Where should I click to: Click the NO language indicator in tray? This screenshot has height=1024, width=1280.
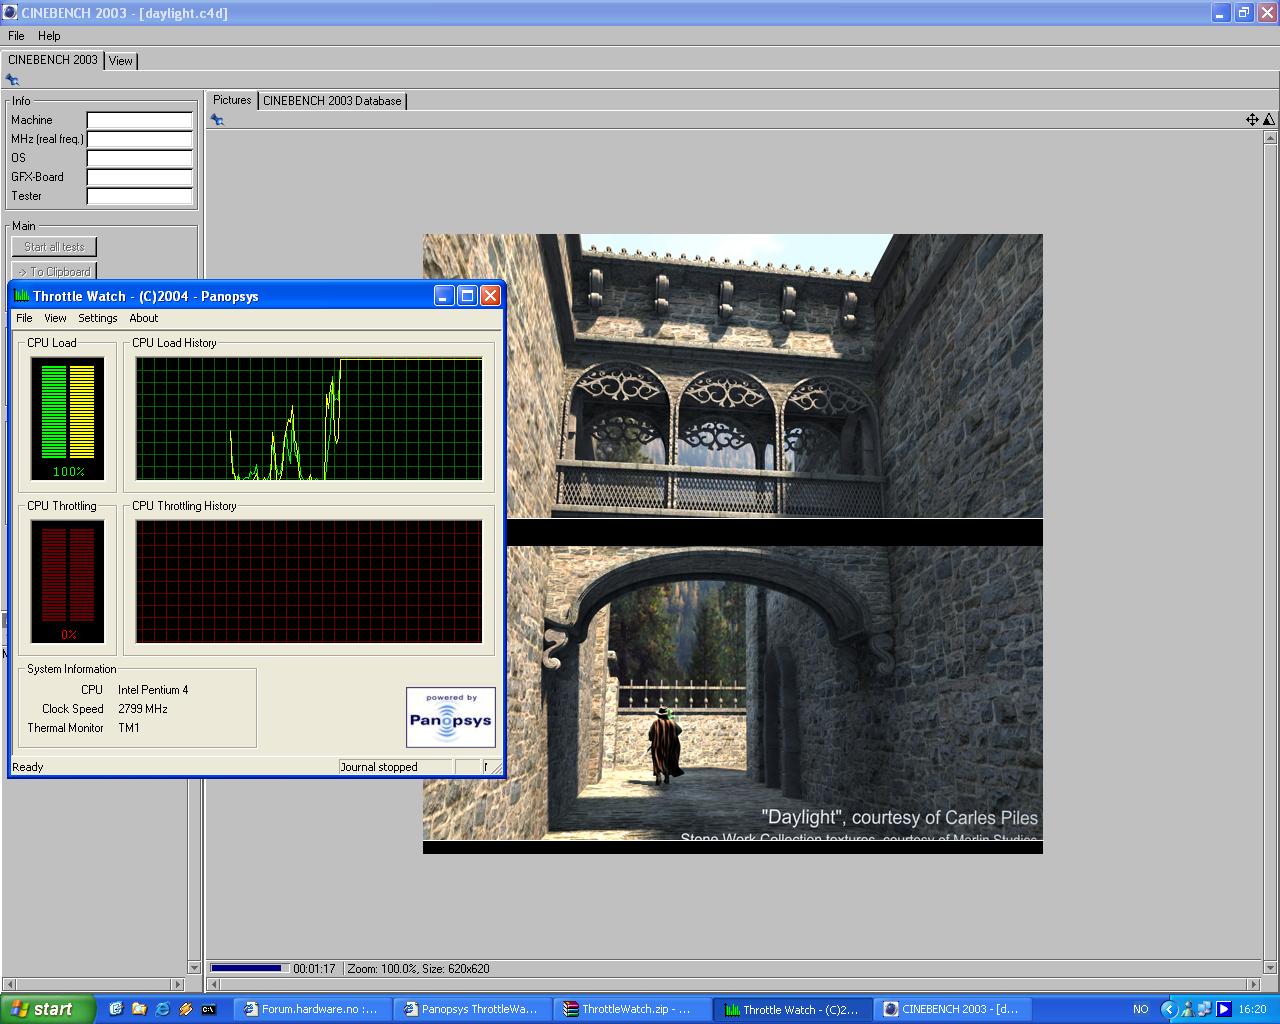point(1140,1009)
